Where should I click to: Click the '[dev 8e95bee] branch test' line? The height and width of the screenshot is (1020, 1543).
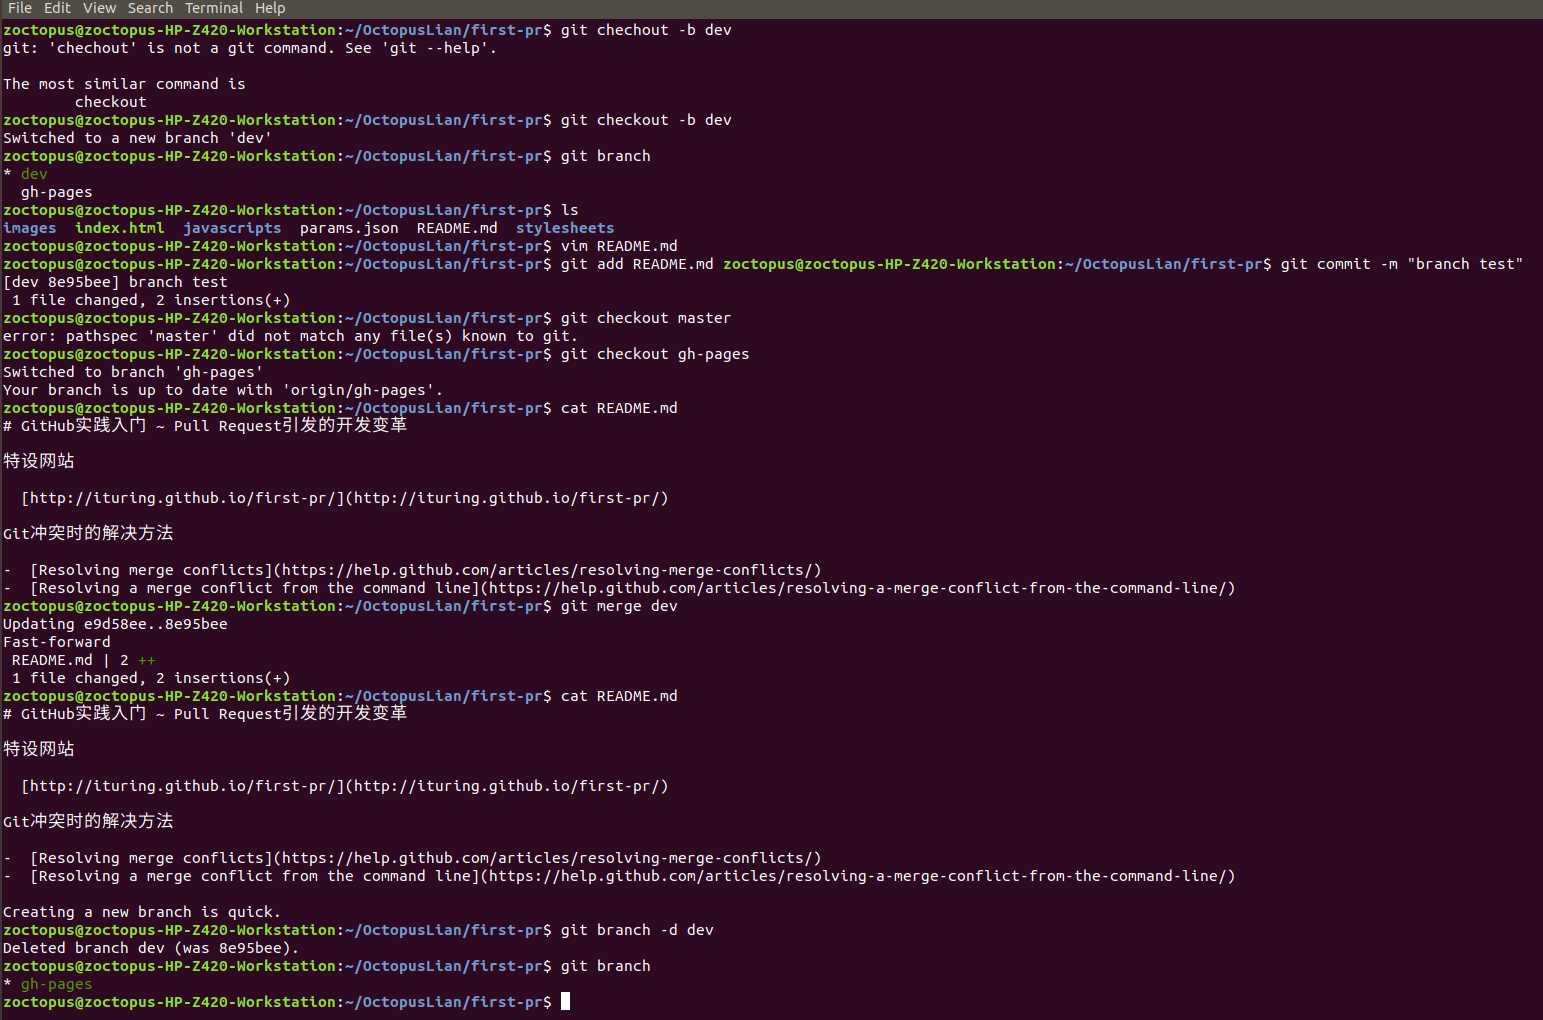pyautogui.click(x=115, y=282)
